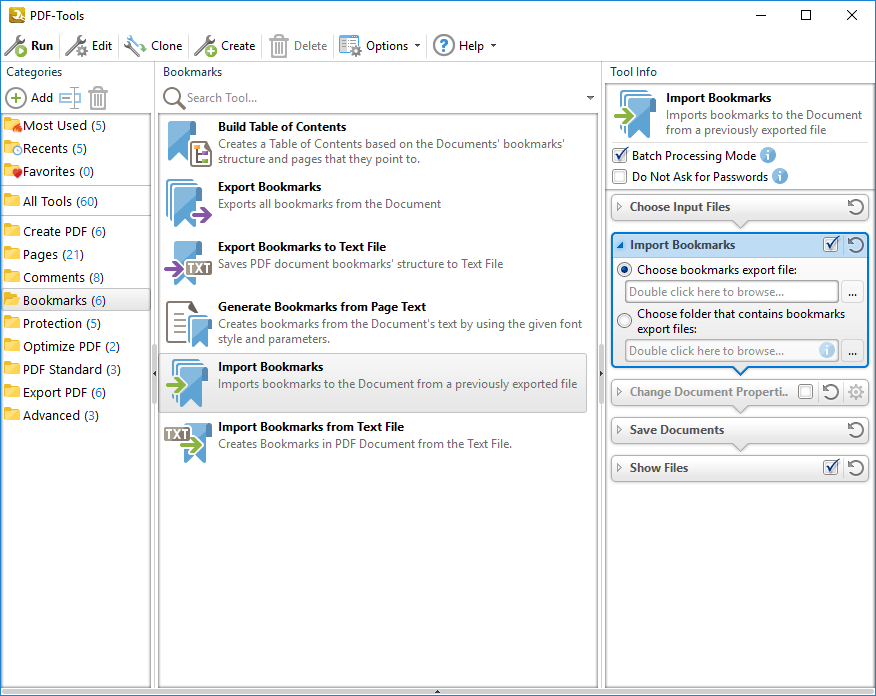Click Export Bookmarks to Text File icon
The width and height of the screenshot is (876, 696).
click(188, 263)
